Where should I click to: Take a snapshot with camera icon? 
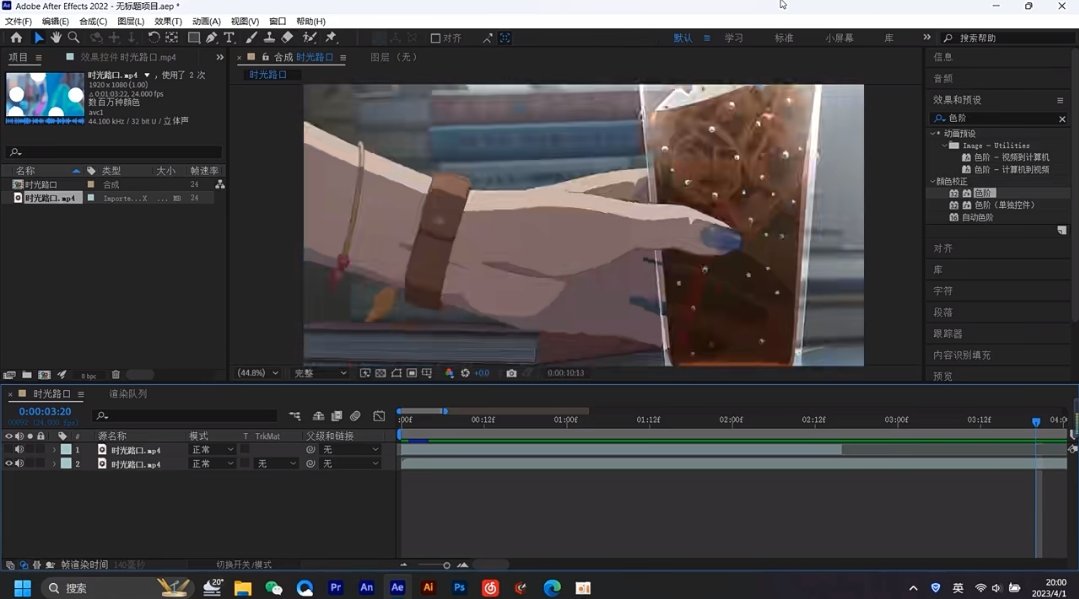coord(511,373)
